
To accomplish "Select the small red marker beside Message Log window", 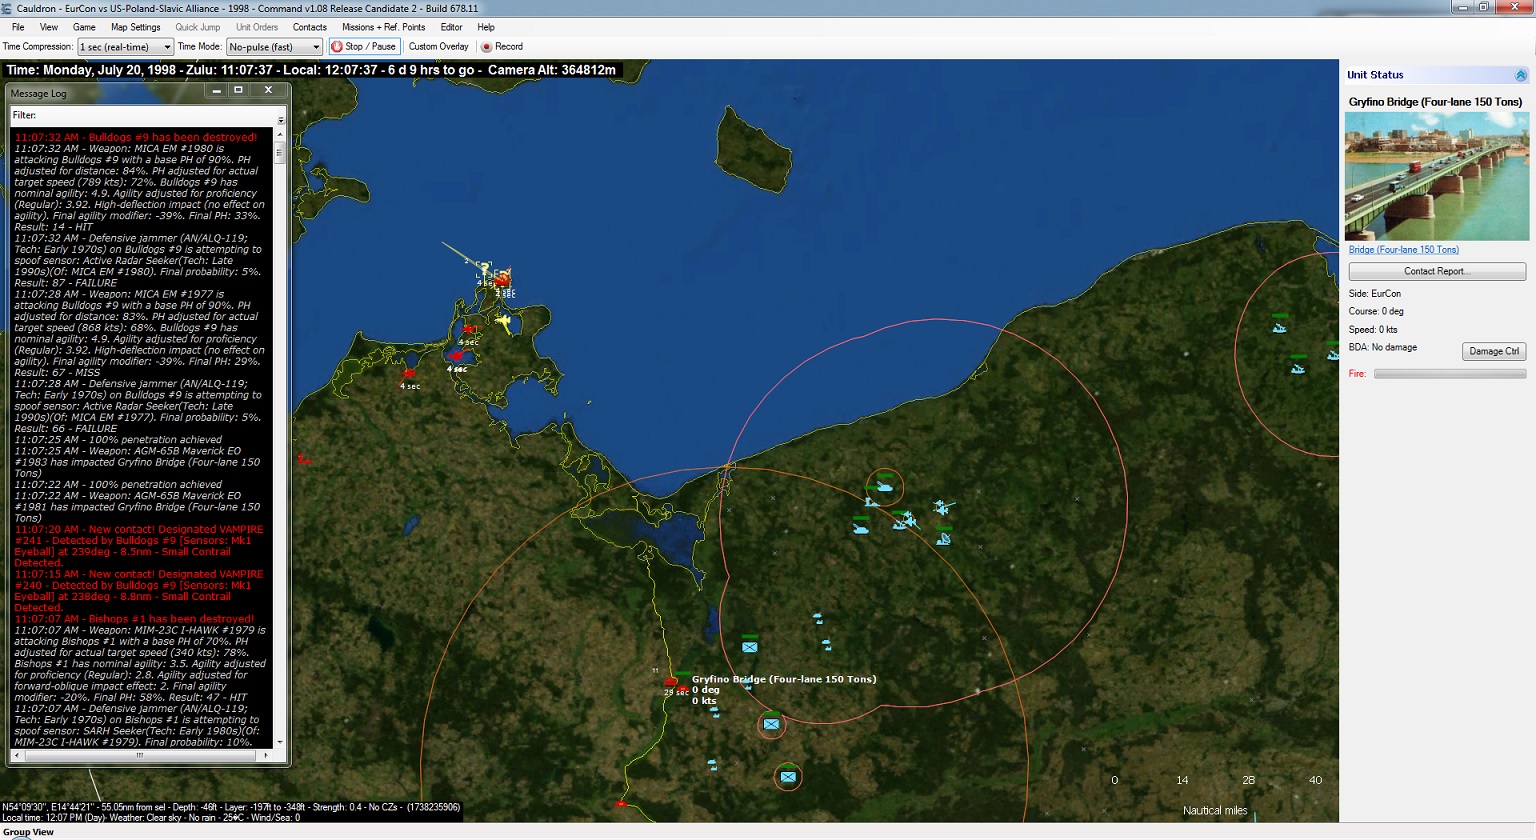I will (x=304, y=460).
